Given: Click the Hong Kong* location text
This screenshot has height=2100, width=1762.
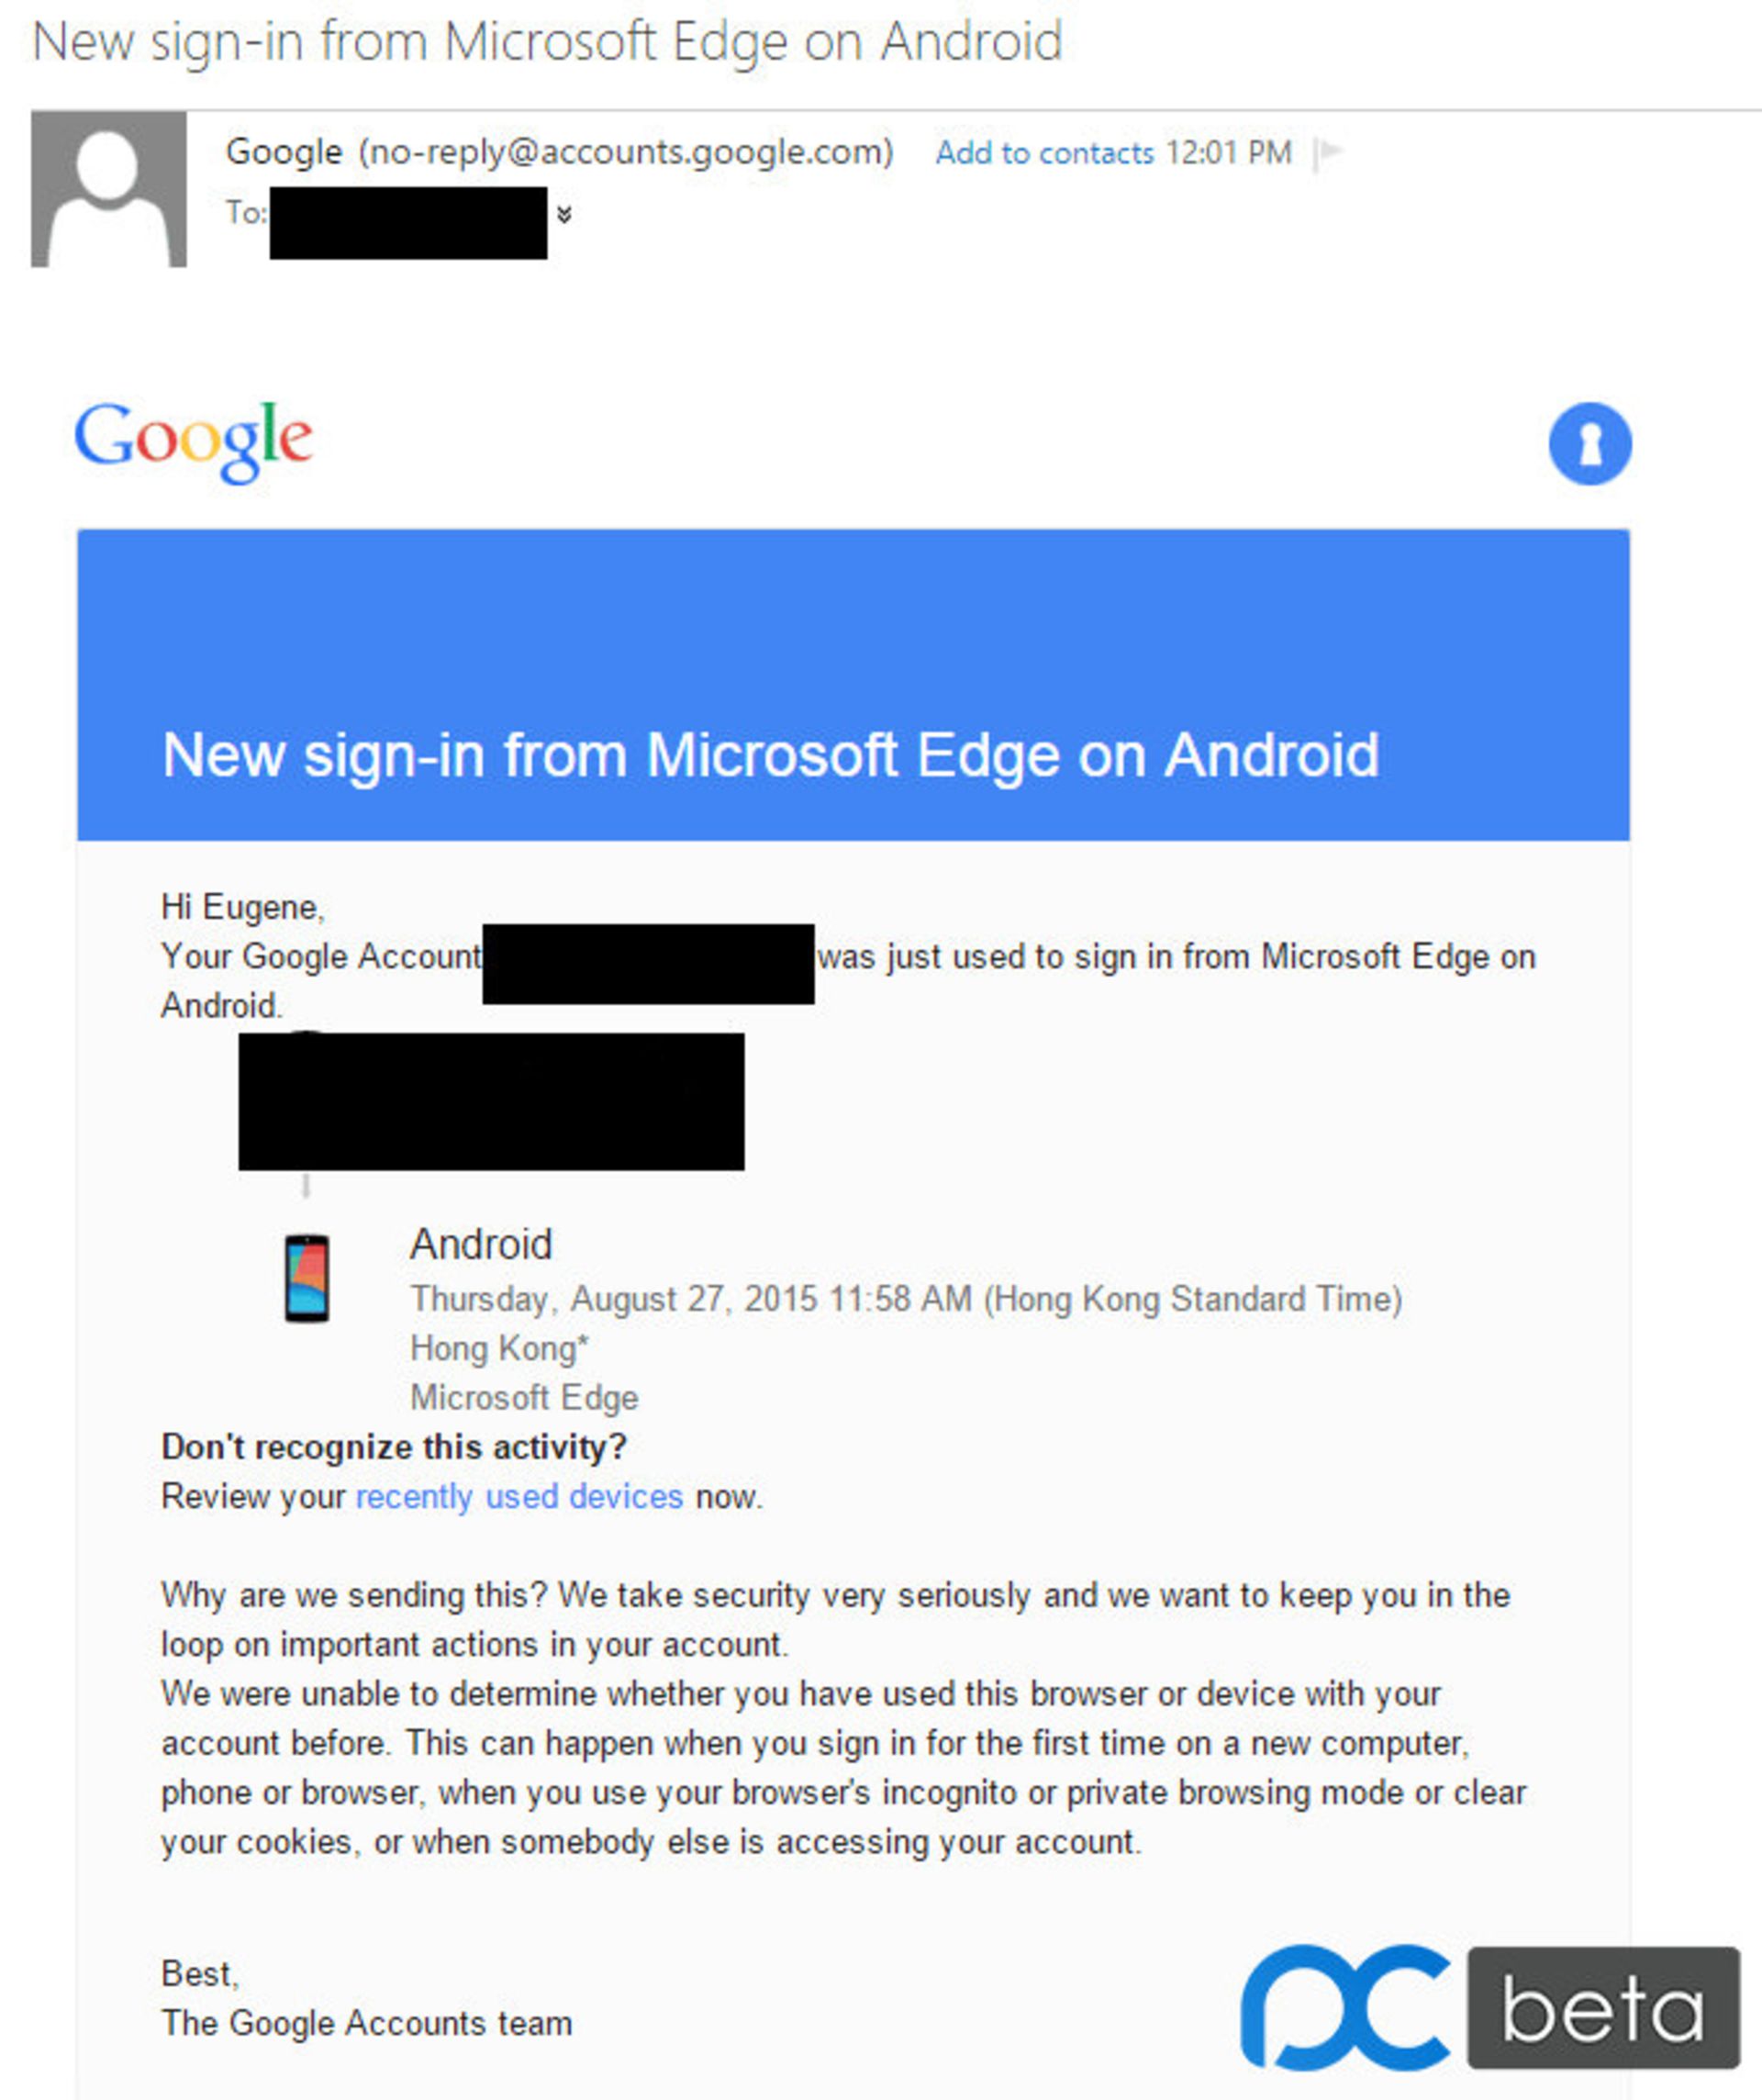Looking at the screenshot, I should (x=499, y=1348).
